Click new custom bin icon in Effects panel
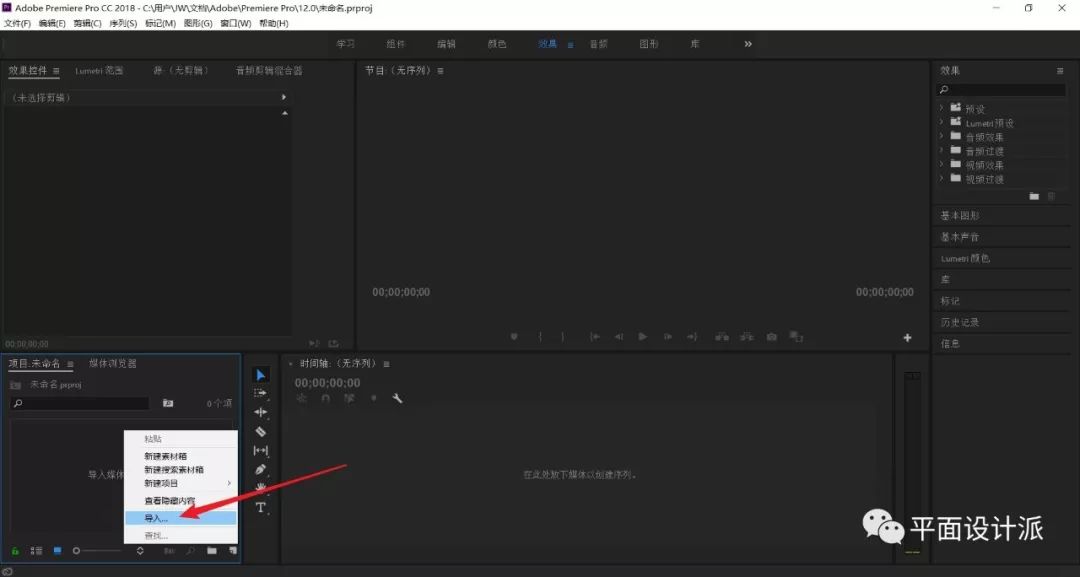This screenshot has height=577, width=1080. point(1034,196)
